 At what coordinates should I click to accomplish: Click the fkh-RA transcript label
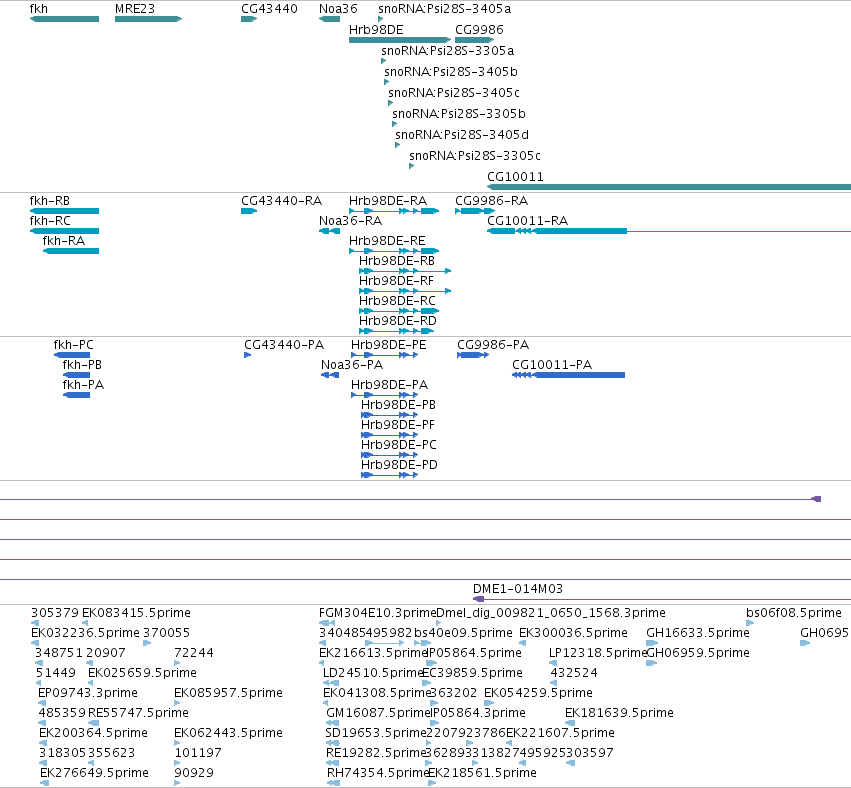tap(63, 240)
